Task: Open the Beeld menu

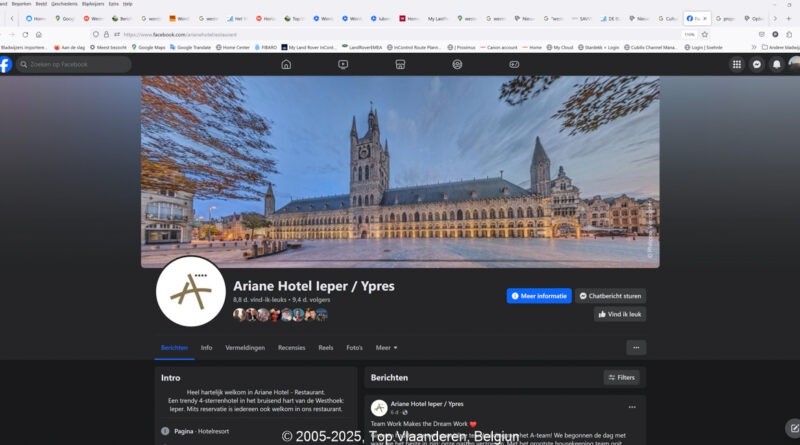Action: (x=41, y=4)
